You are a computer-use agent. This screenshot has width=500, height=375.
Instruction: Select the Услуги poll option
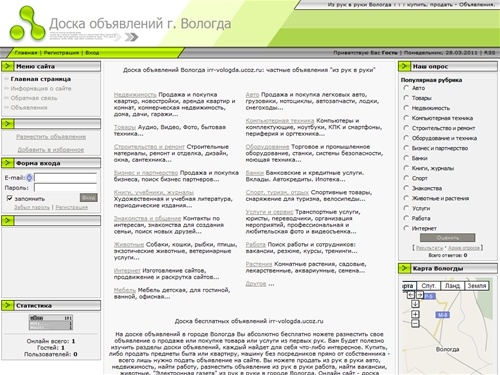pos(406,208)
